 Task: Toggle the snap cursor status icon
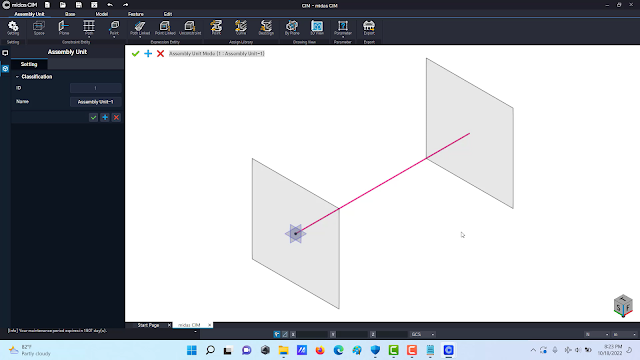click(x=277, y=334)
